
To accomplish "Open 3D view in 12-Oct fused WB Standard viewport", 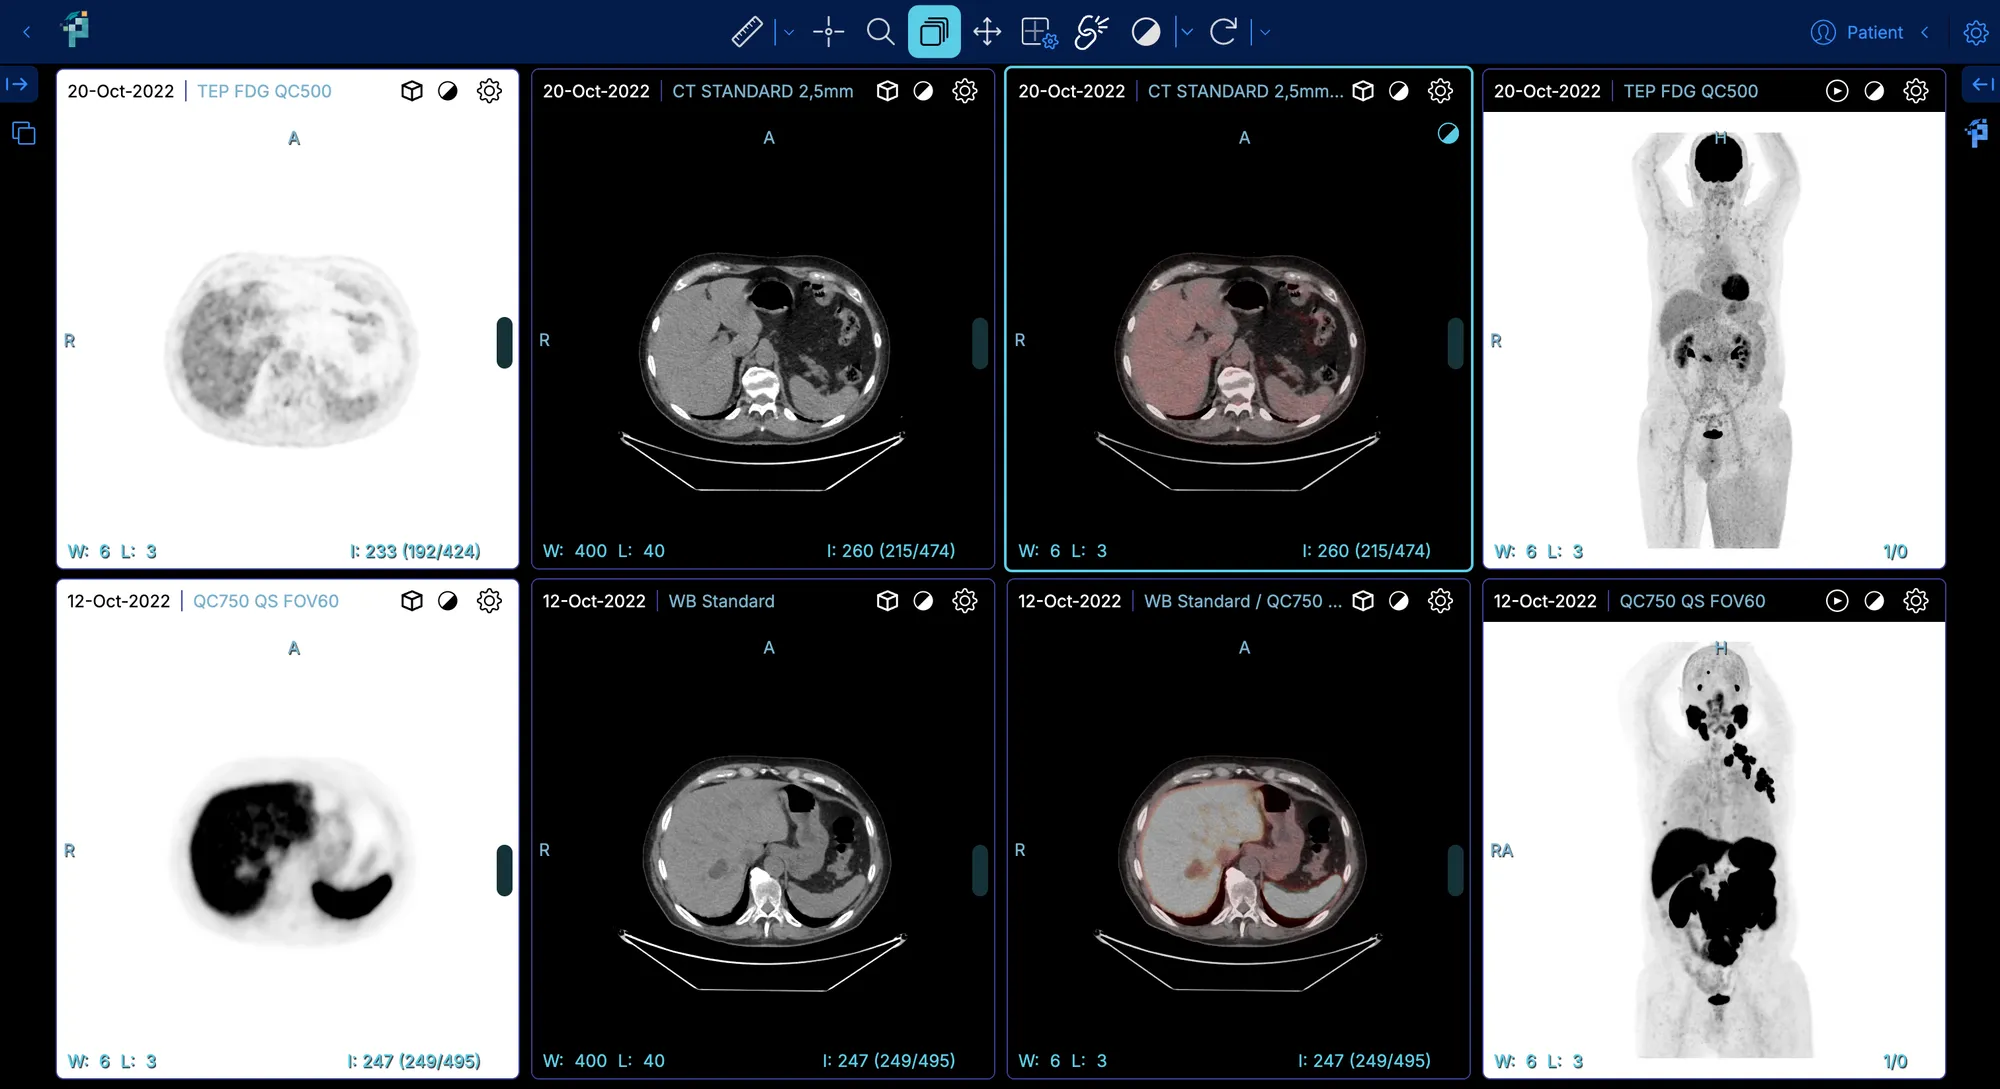I will (x=1363, y=601).
